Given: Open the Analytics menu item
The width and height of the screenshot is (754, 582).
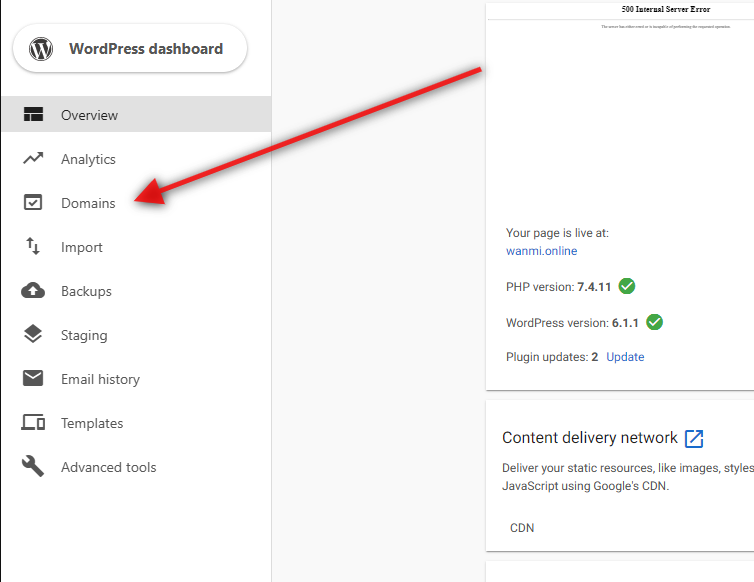Looking at the screenshot, I should pyautogui.click(x=88, y=159).
